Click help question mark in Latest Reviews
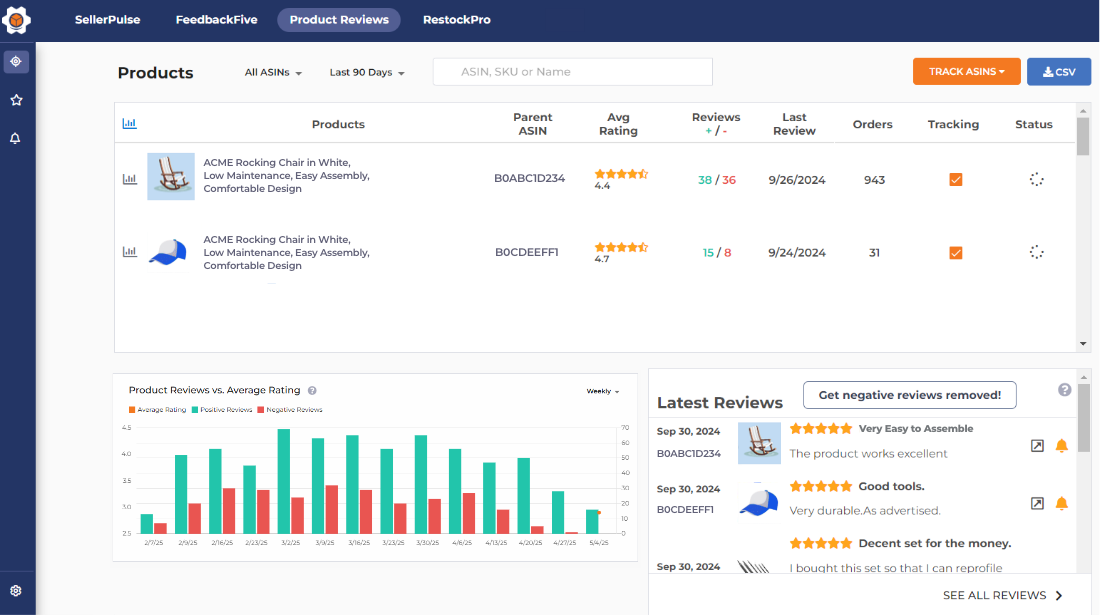This screenshot has width=1100, height=615. tap(1064, 390)
